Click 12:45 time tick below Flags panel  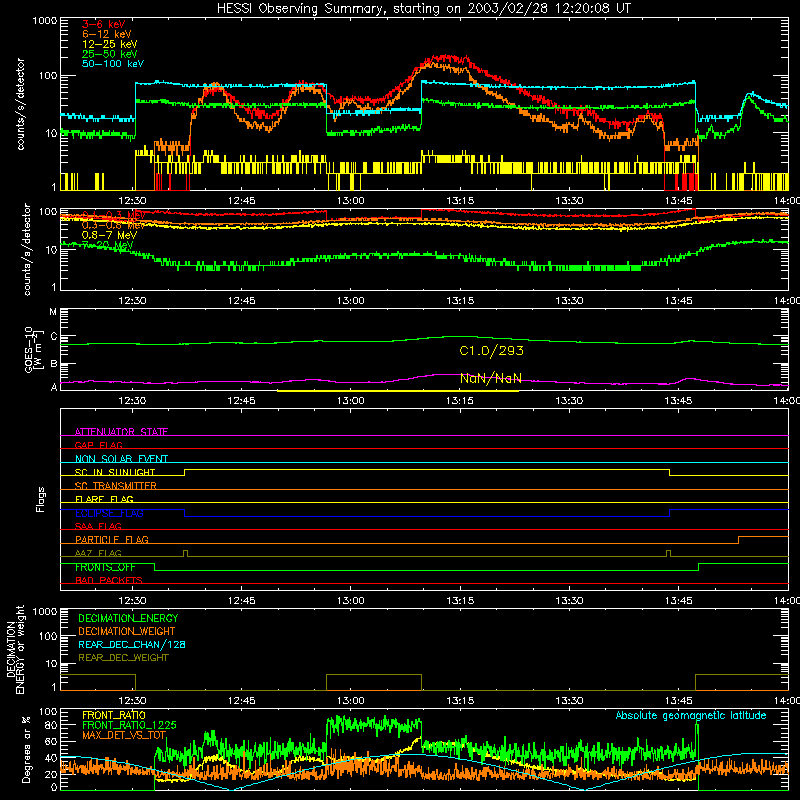(x=241, y=601)
